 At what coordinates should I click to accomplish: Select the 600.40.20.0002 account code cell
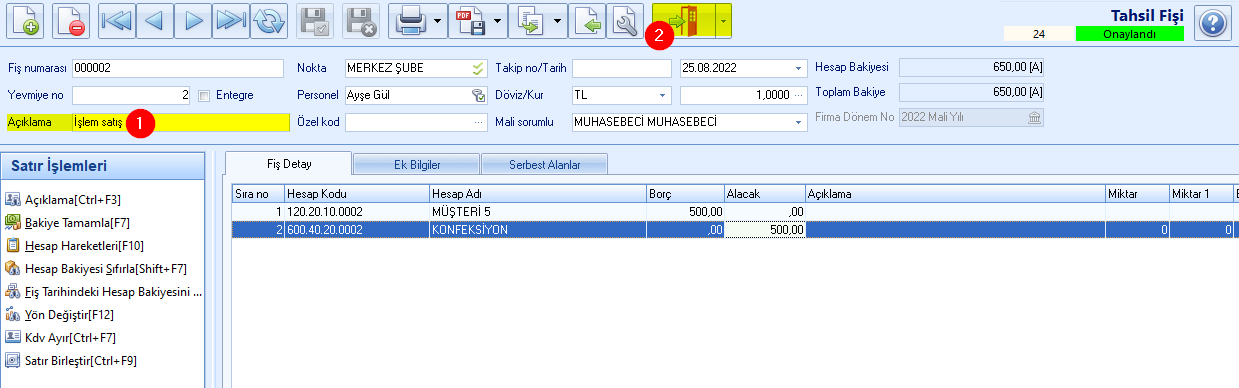[x=356, y=229]
